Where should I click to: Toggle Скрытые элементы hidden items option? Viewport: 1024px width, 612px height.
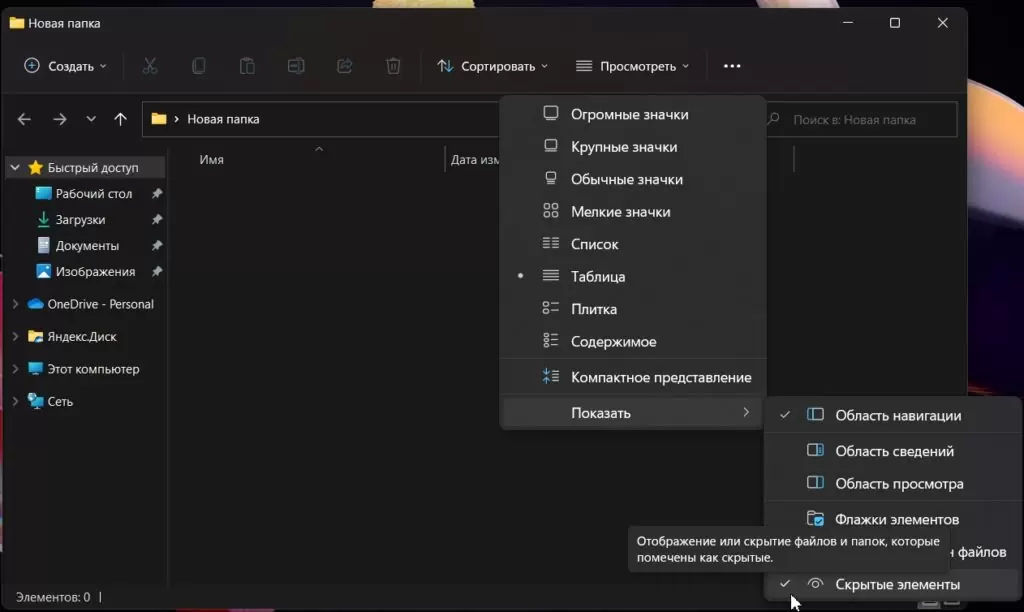click(896, 584)
